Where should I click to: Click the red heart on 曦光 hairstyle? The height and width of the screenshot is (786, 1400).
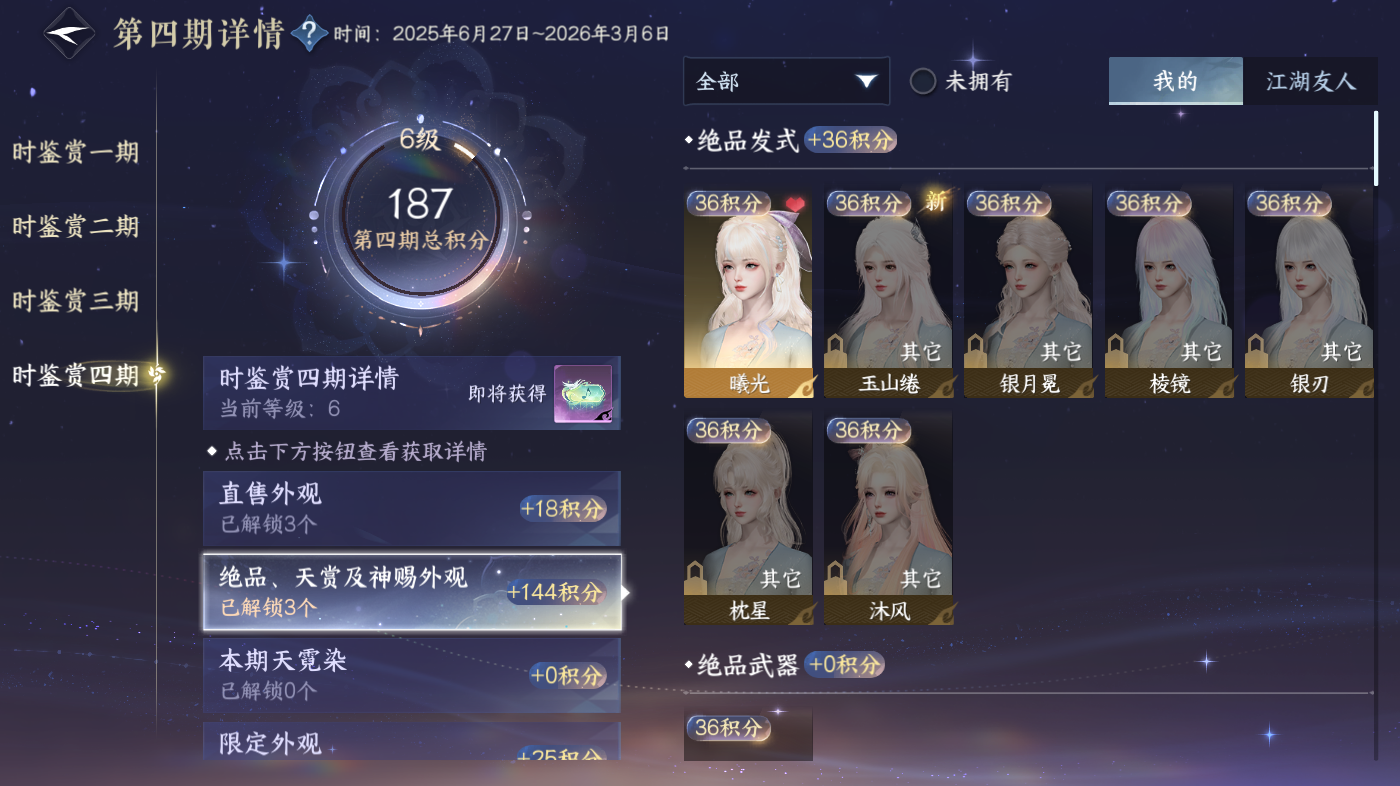point(794,204)
